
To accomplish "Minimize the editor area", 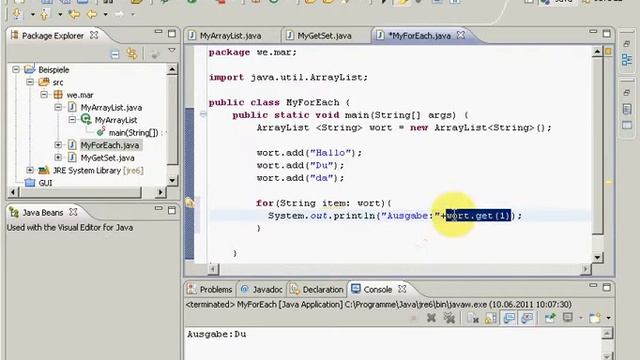I will point(593,32).
